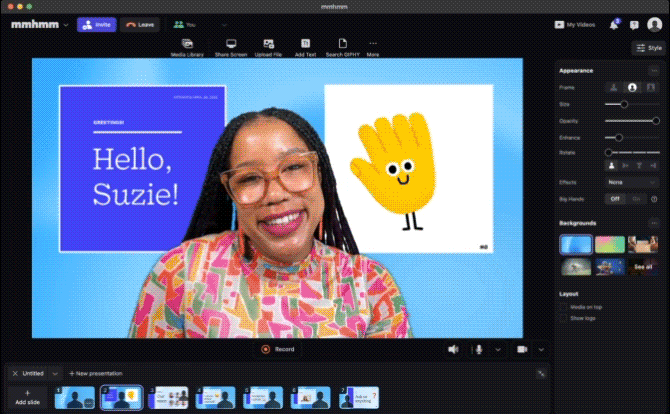
Task: Open the user profile avatar
Action: (654, 24)
